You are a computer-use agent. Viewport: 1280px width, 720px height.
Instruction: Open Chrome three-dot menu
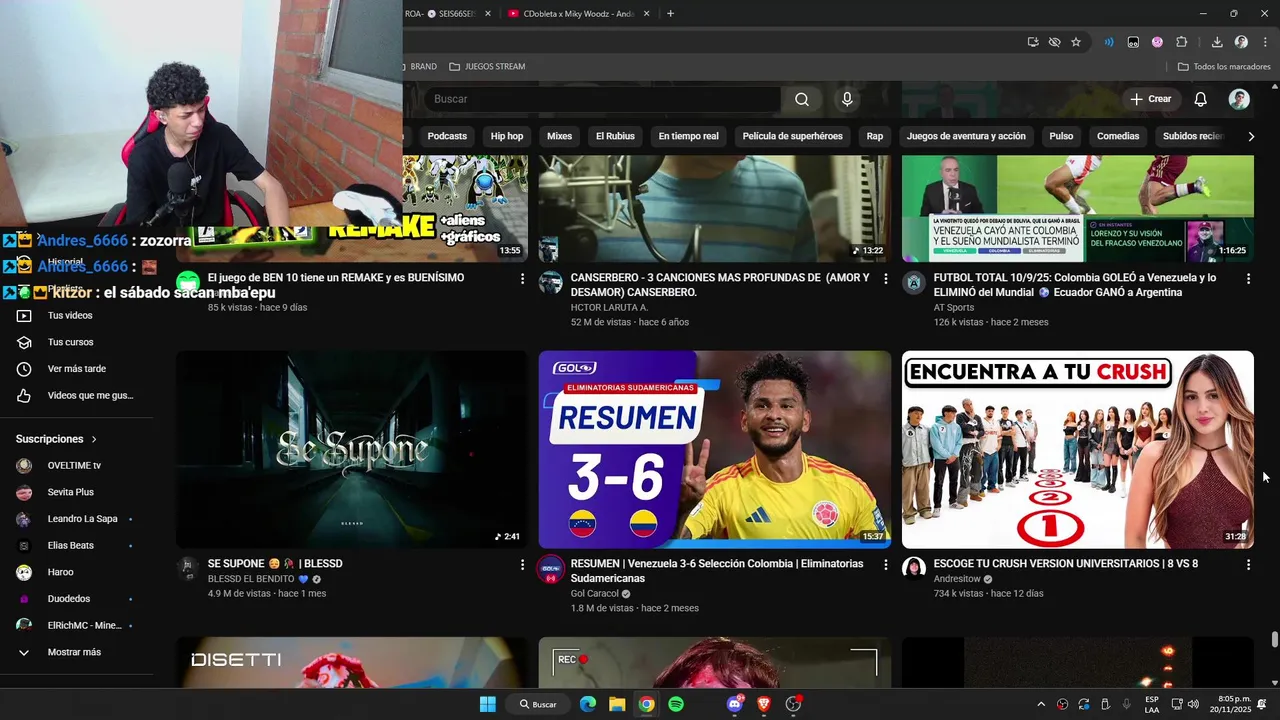point(1265,42)
